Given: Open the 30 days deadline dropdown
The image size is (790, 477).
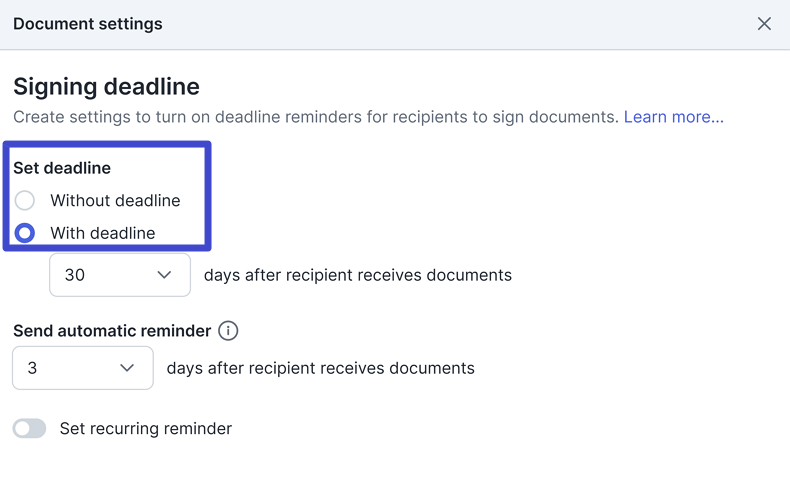Looking at the screenshot, I should (x=119, y=275).
